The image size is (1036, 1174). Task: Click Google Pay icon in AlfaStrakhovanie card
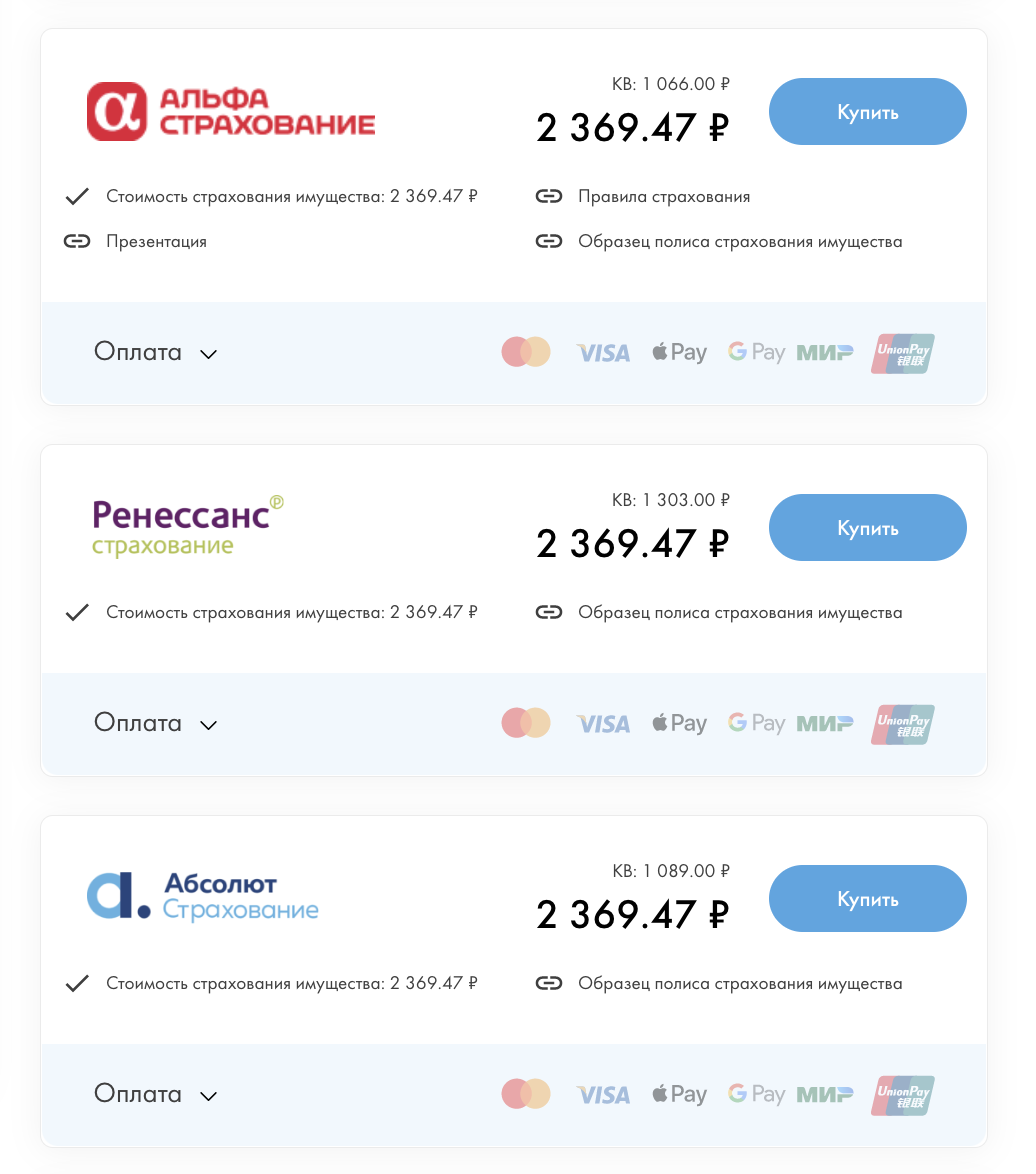pos(756,352)
